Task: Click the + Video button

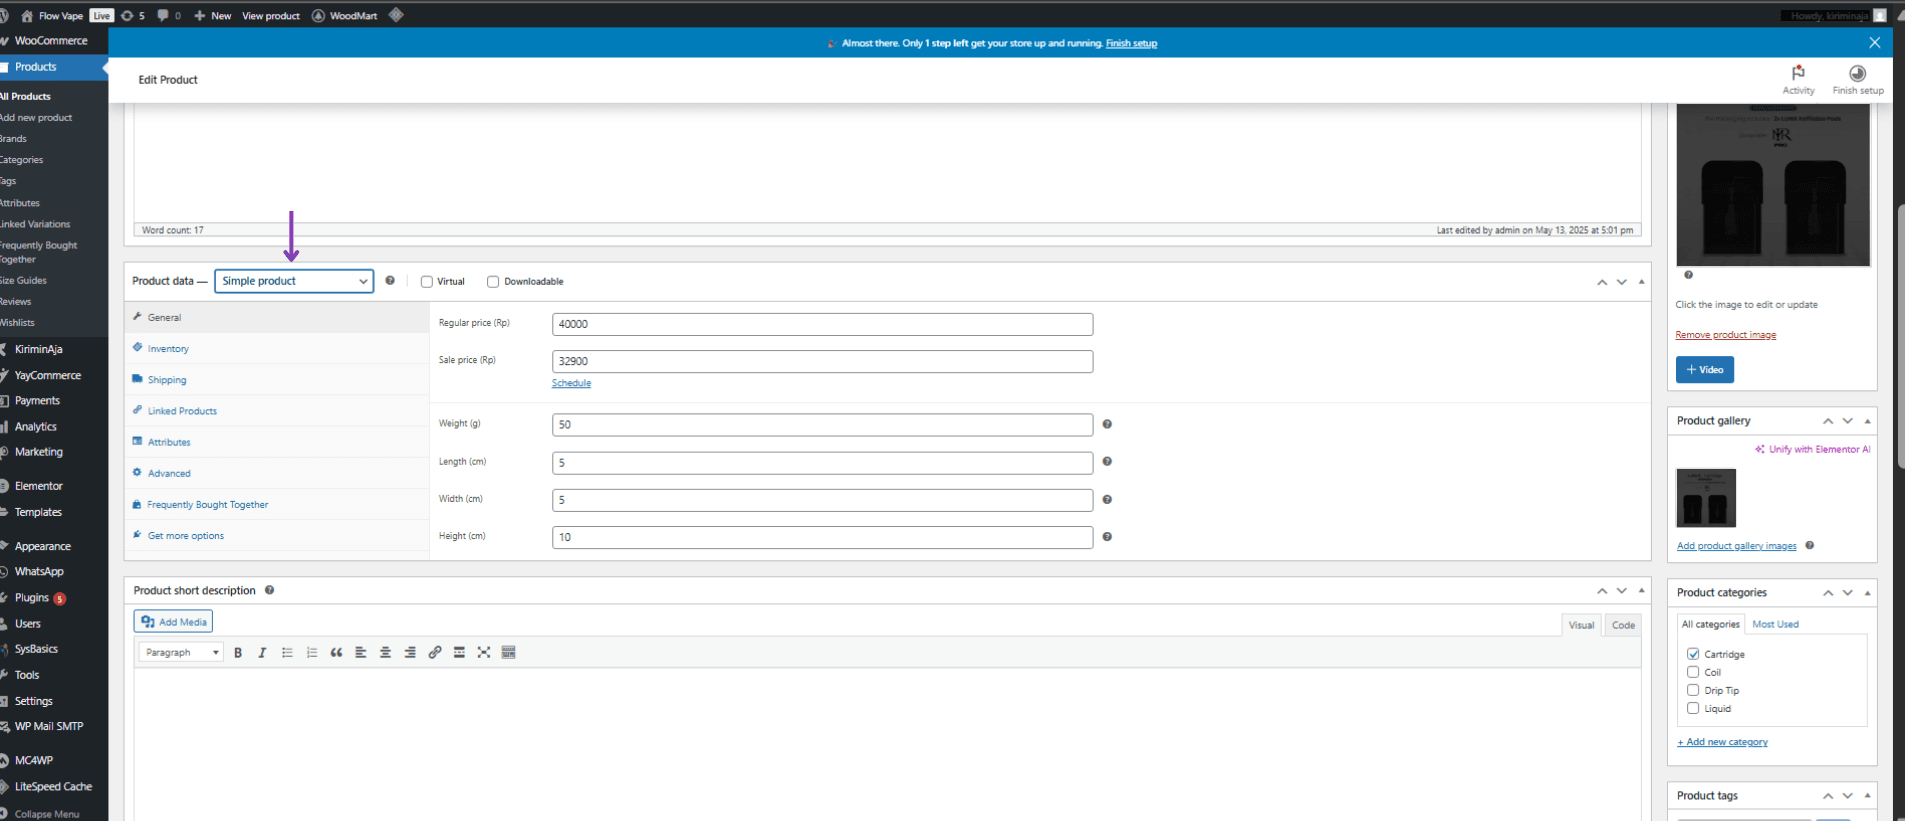Action: click(1705, 370)
